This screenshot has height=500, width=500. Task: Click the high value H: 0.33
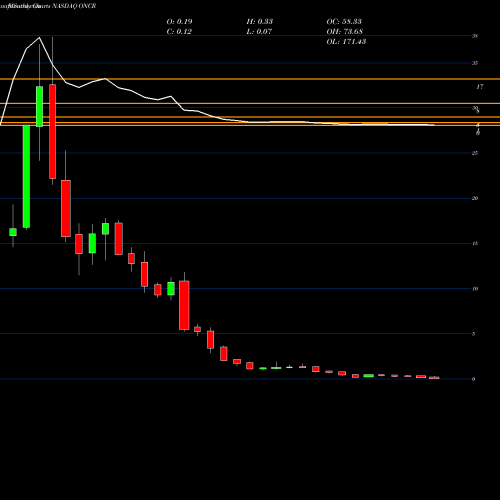pyautogui.click(x=260, y=21)
